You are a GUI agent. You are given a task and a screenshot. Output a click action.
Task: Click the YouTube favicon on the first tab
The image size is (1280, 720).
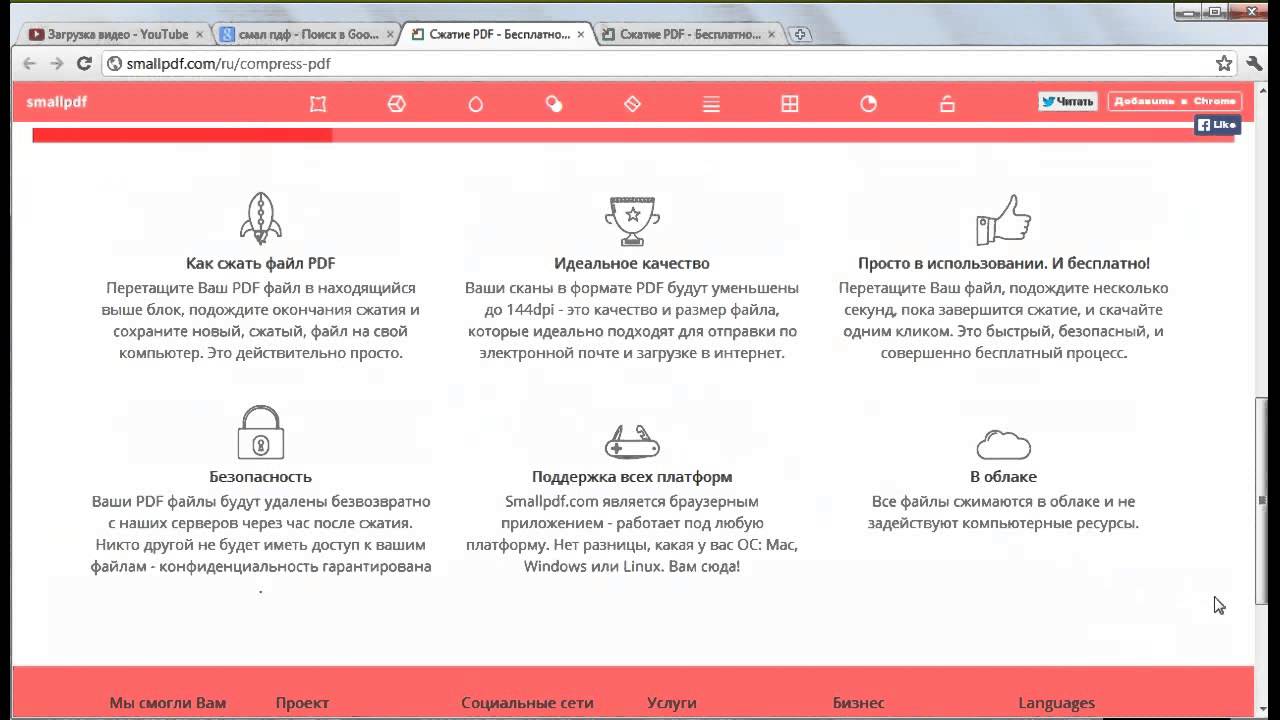[x=36, y=34]
